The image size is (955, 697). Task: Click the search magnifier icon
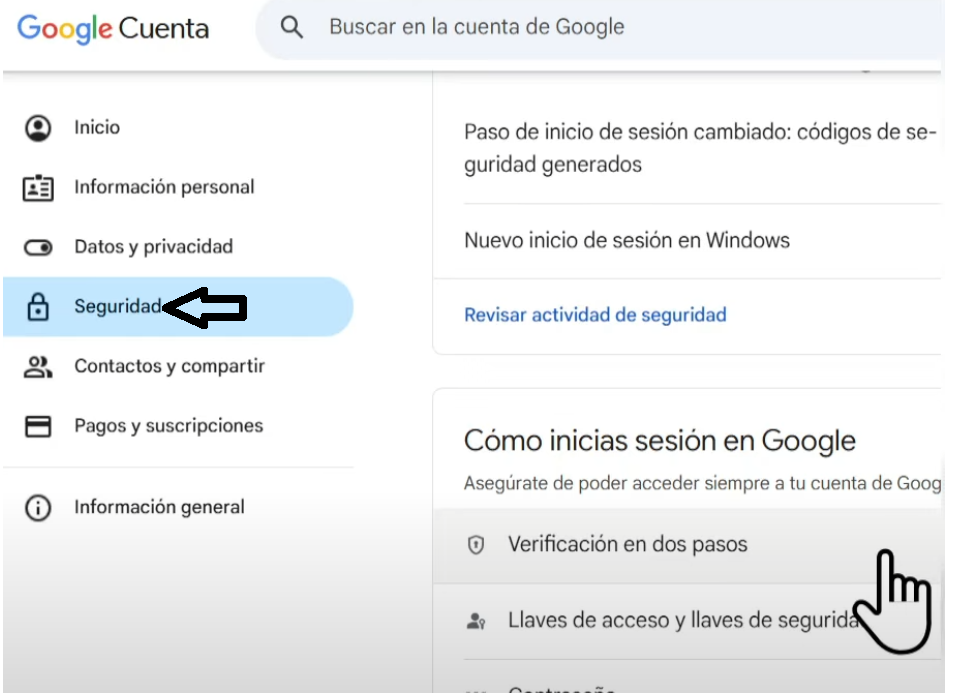pos(292,27)
